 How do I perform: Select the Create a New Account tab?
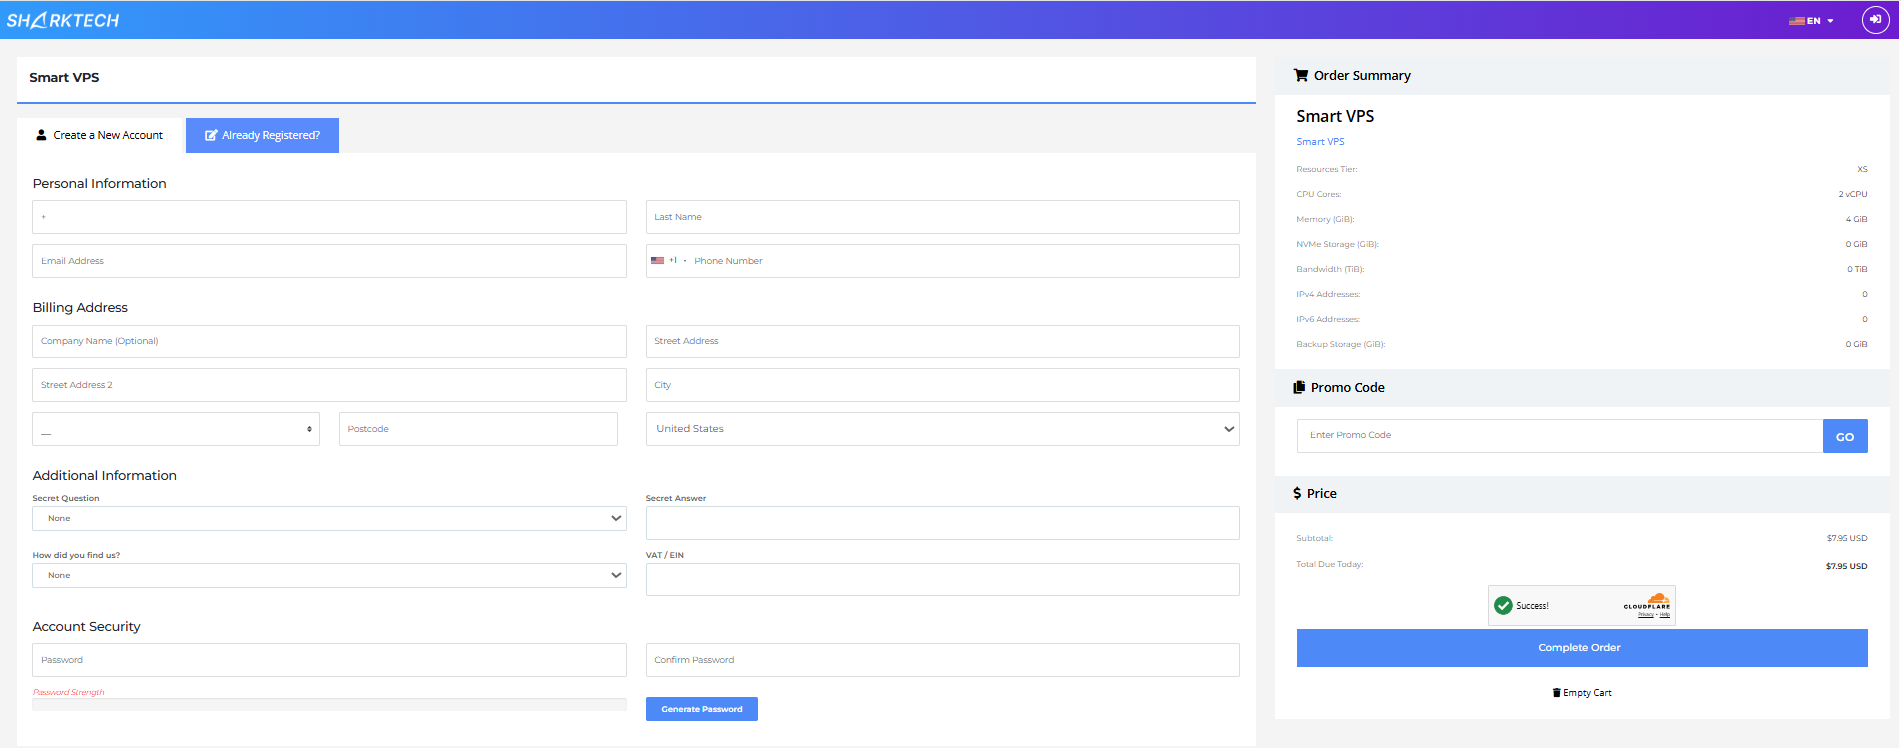pyautogui.click(x=100, y=135)
